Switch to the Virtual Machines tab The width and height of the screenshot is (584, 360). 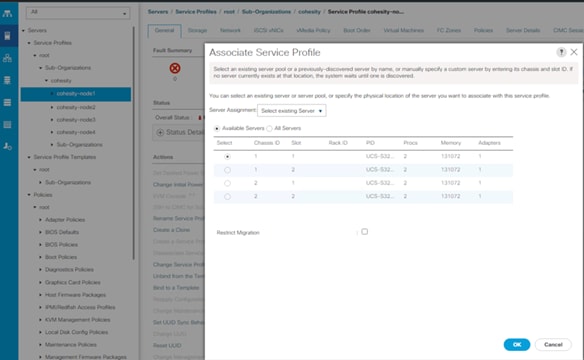(403, 31)
